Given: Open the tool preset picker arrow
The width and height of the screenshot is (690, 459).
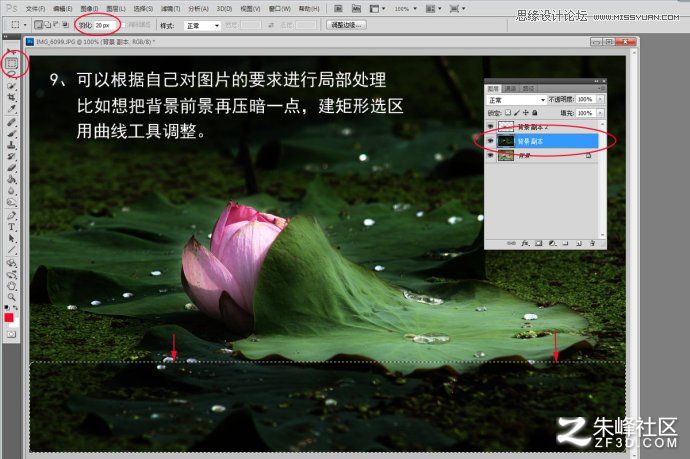Looking at the screenshot, I should [25, 25].
